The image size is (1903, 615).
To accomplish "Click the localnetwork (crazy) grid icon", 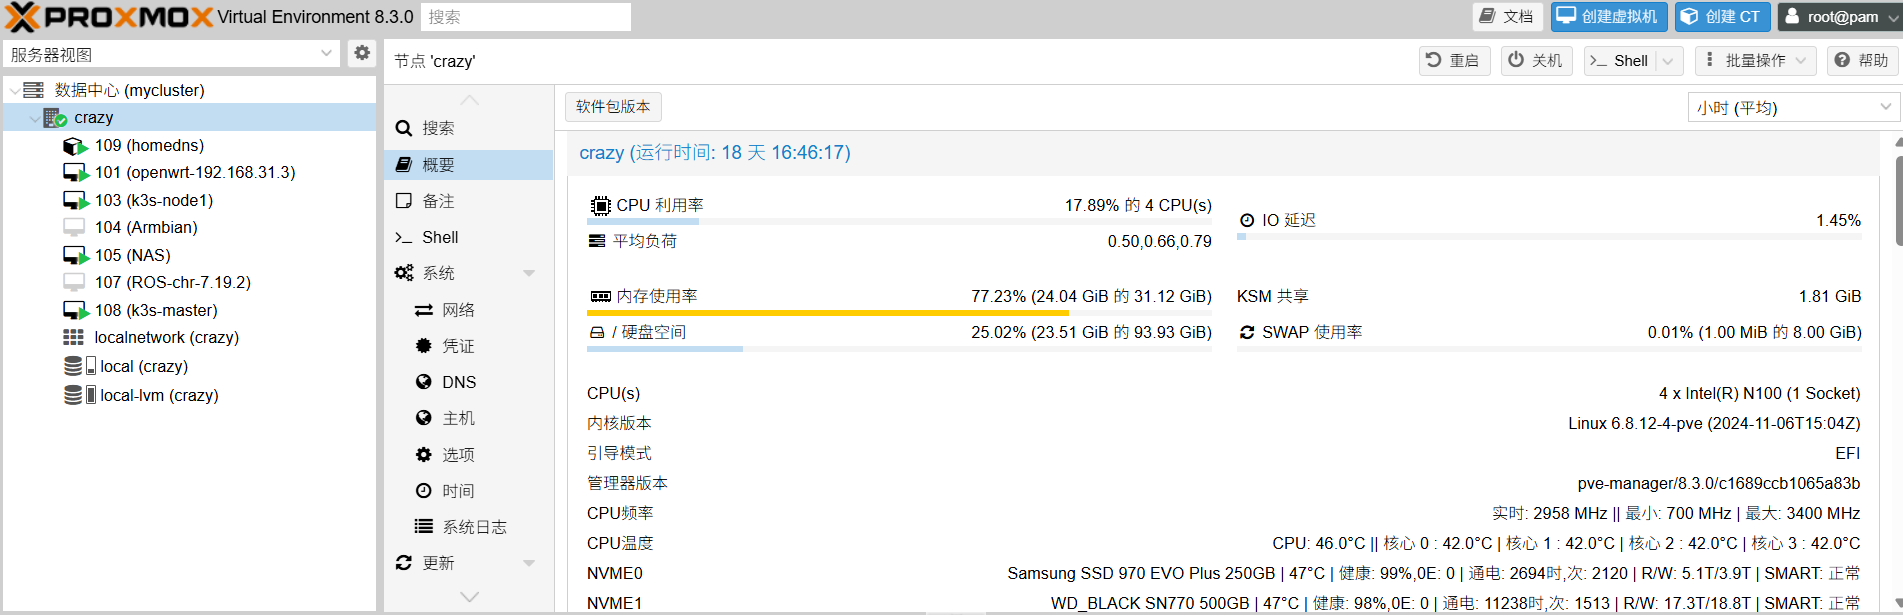I will [x=74, y=338].
